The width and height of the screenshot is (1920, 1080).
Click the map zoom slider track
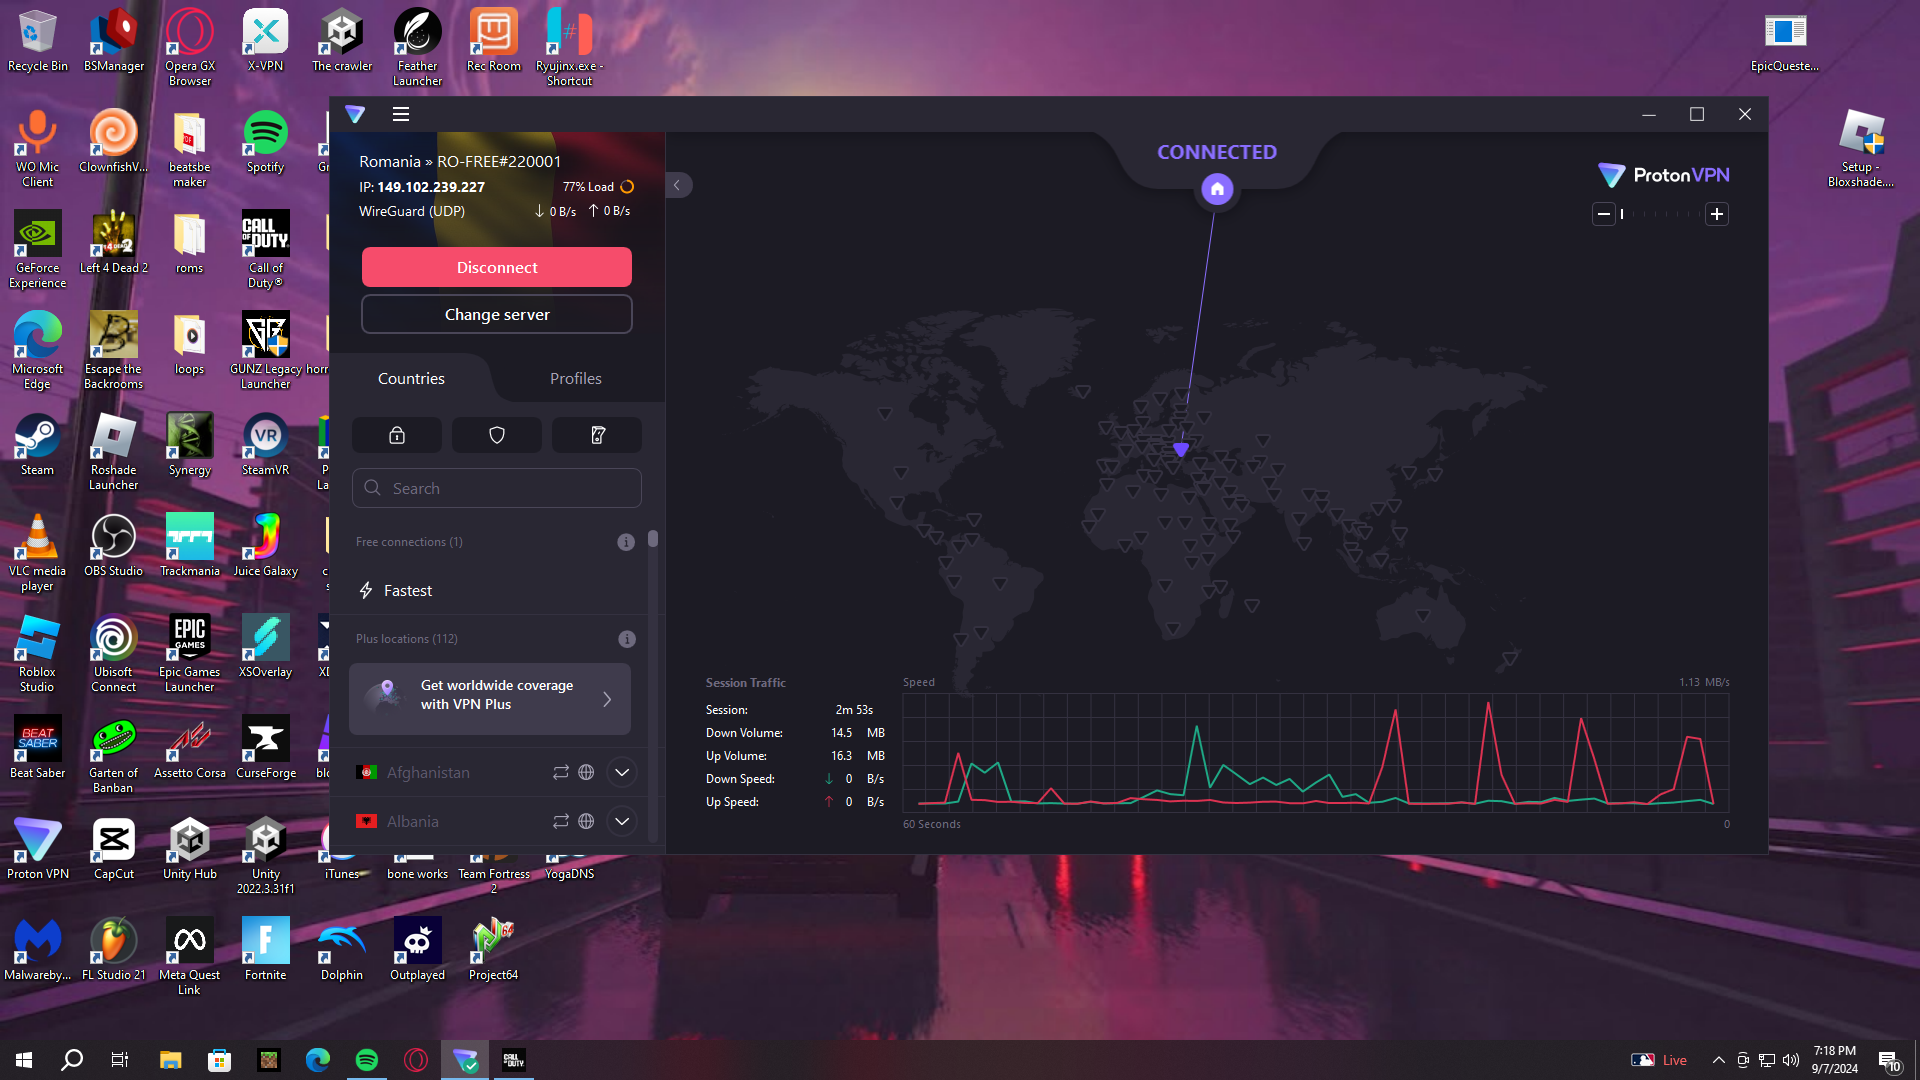[1660, 214]
